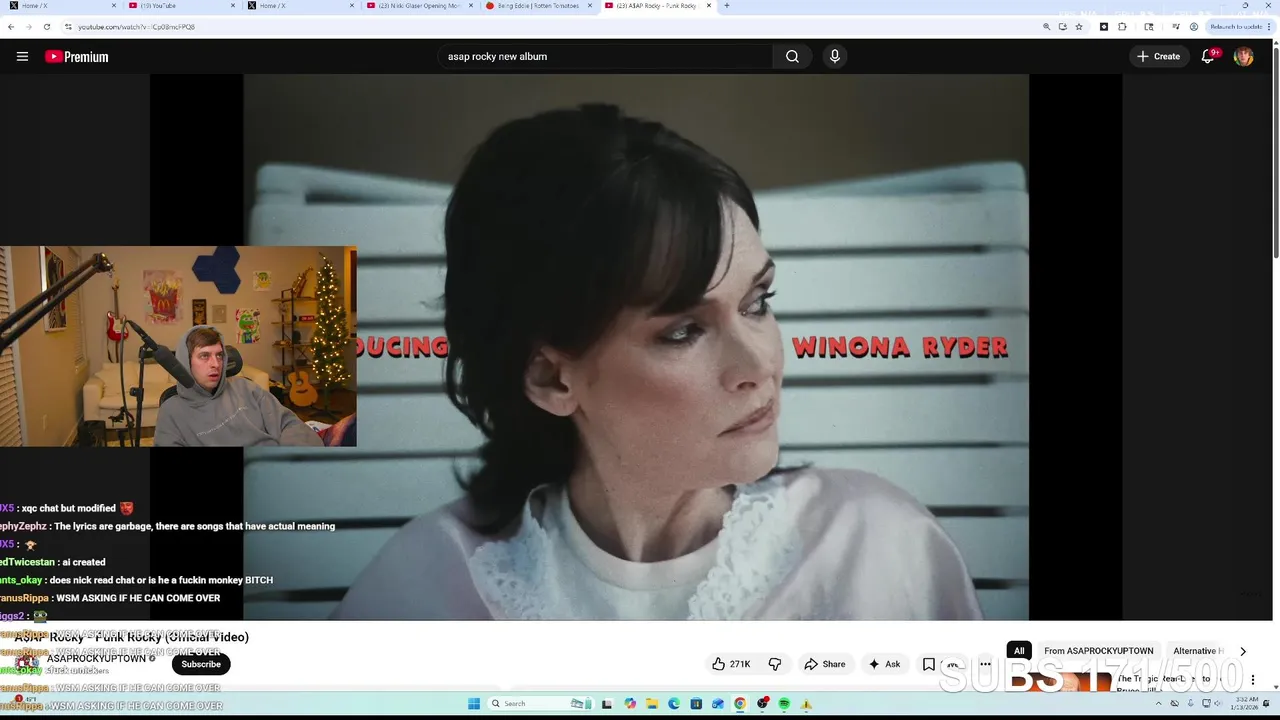Show hidden system tray icons

[1159, 704]
